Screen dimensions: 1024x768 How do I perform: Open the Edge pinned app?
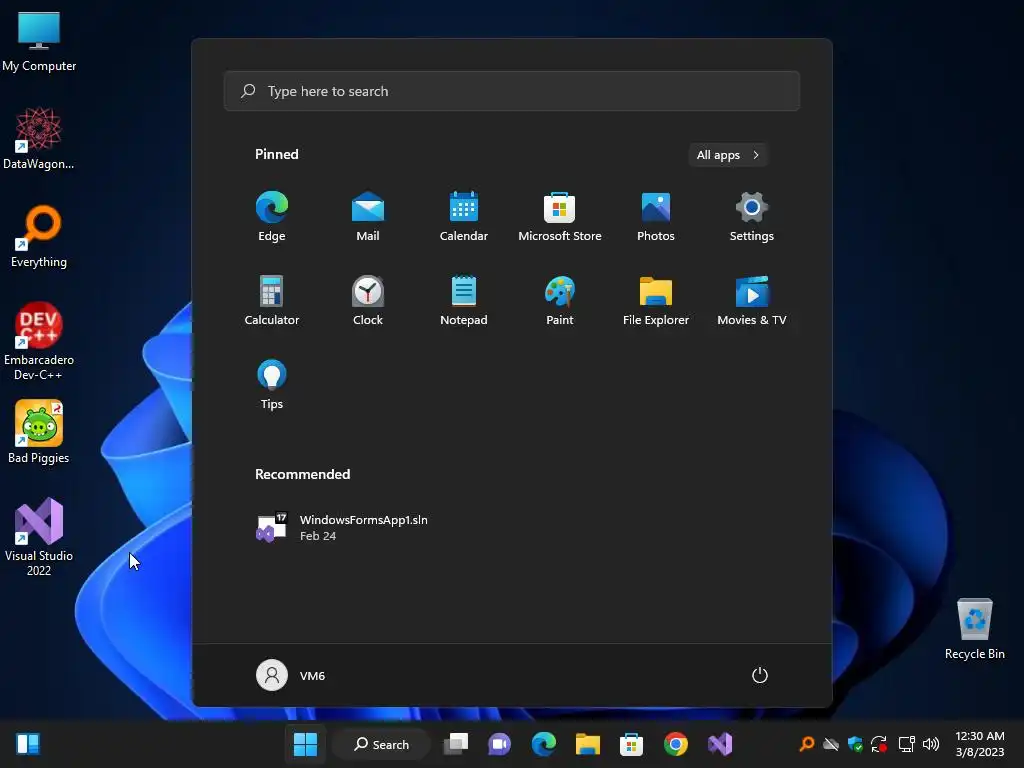point(272,216)
